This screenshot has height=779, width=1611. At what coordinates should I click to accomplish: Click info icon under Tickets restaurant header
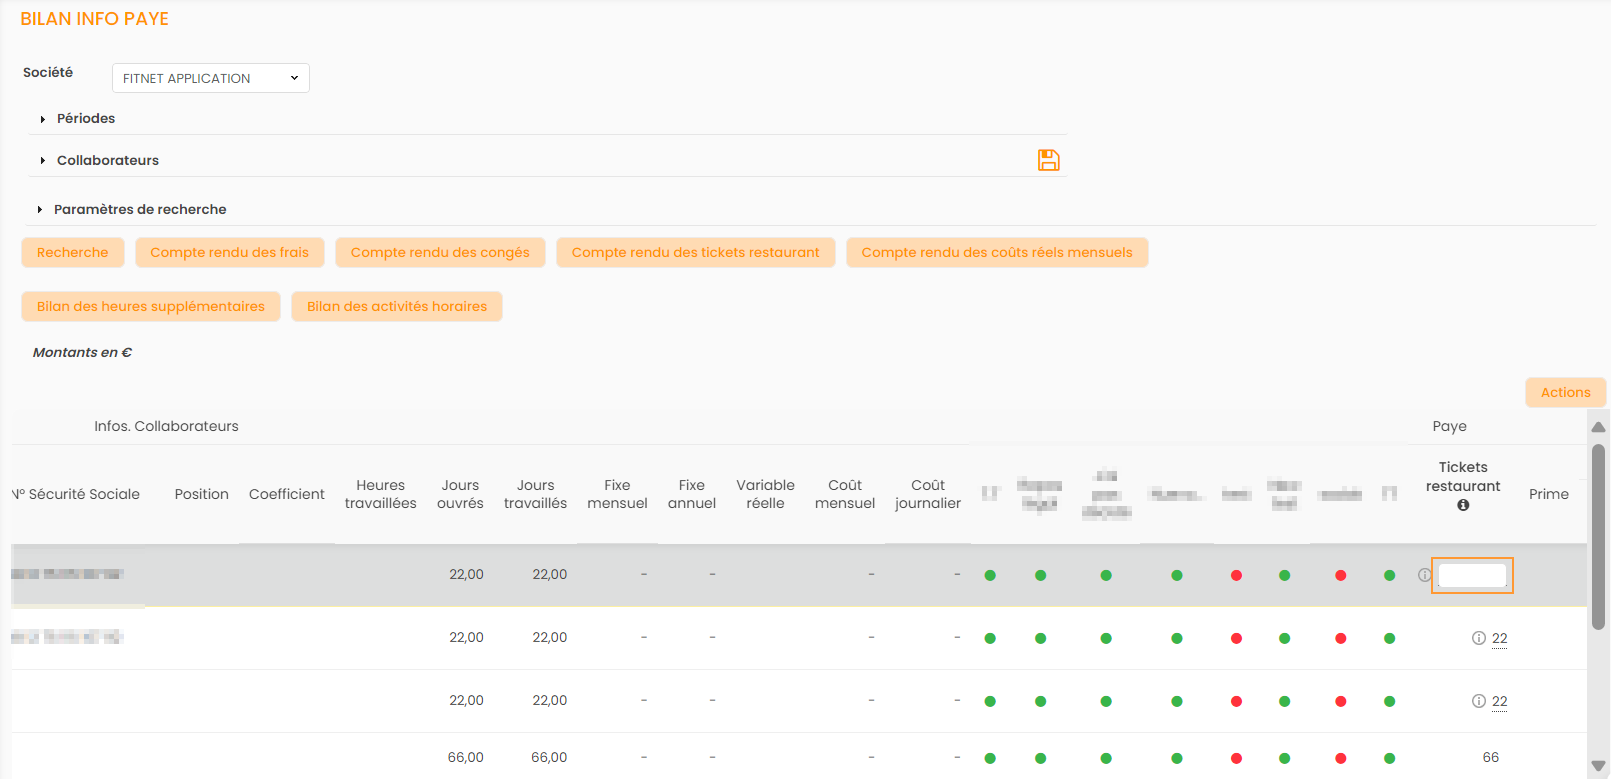(x=1463, y=506)
